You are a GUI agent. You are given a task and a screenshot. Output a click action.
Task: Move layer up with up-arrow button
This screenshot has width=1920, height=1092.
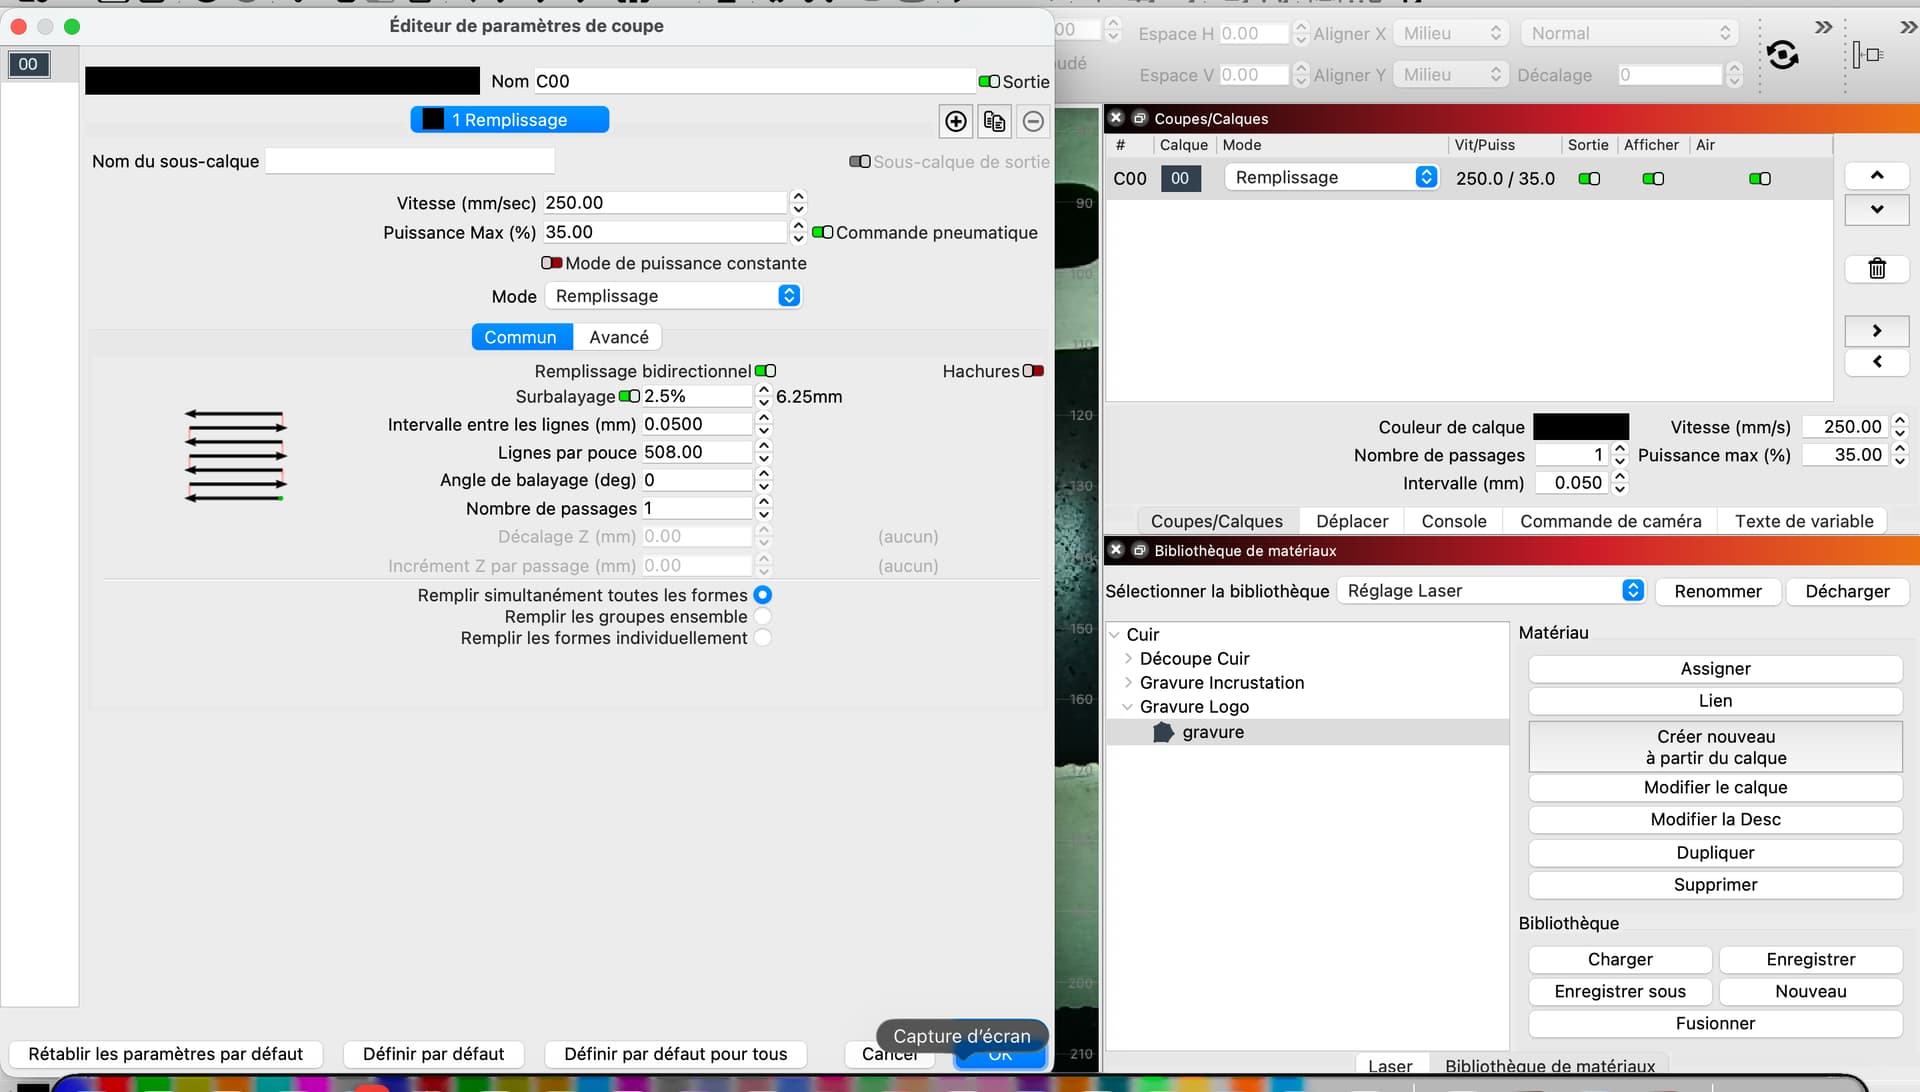point(1876,176)
